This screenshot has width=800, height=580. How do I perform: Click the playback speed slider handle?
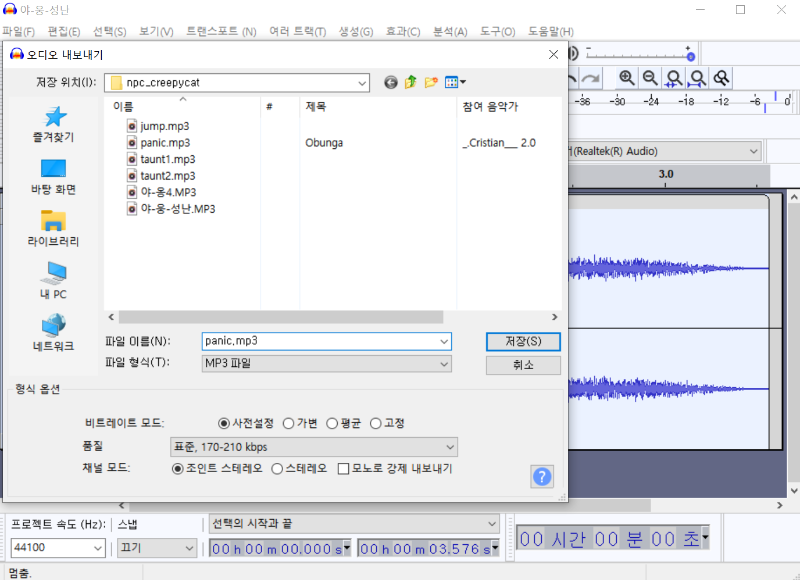[690, 55]
